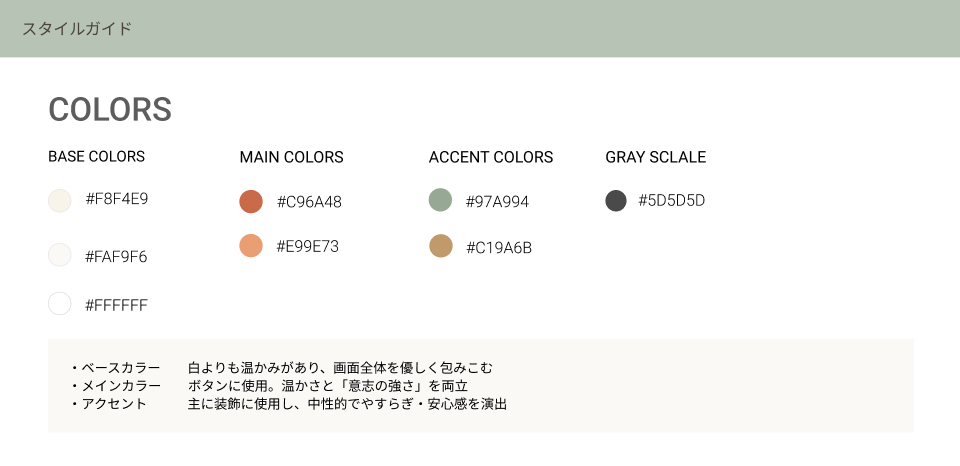
Task: Select the GRAY SCLALE heading
Action: [x=656, y=157]
